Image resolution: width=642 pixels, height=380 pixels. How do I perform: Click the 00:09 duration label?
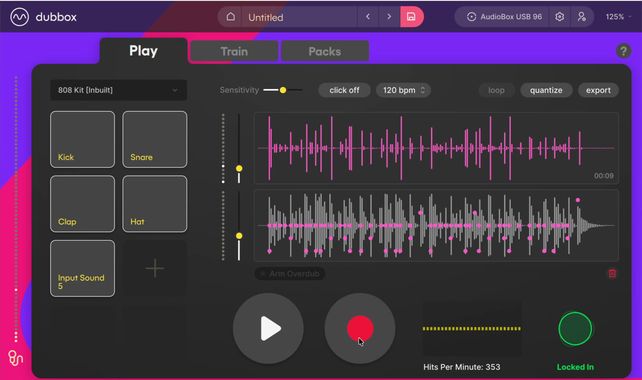604,176
